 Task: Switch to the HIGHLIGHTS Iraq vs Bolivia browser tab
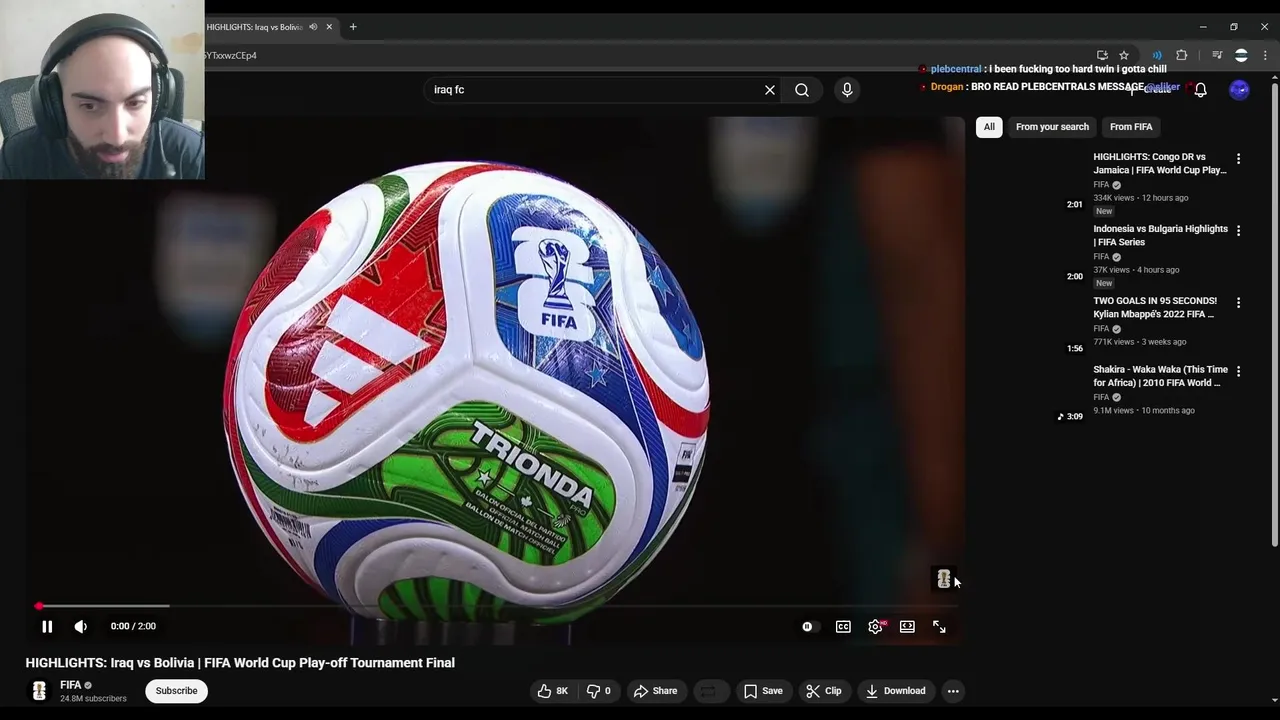(255, 27)
